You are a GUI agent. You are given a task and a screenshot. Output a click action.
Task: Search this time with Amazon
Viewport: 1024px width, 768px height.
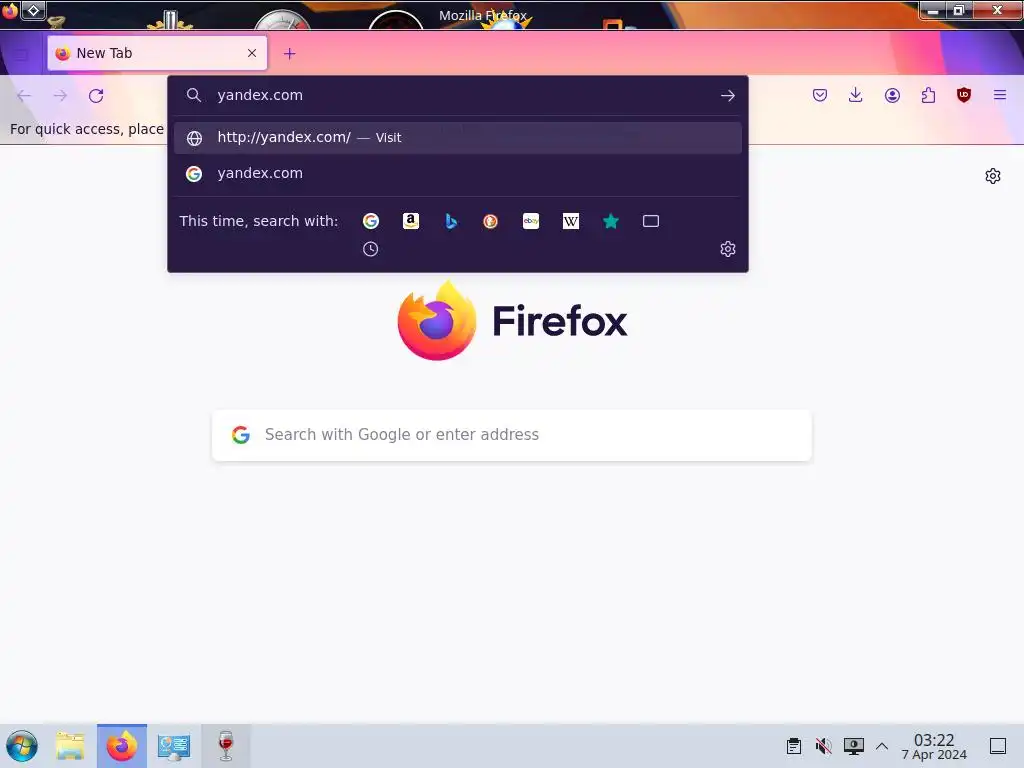[411, 221]
